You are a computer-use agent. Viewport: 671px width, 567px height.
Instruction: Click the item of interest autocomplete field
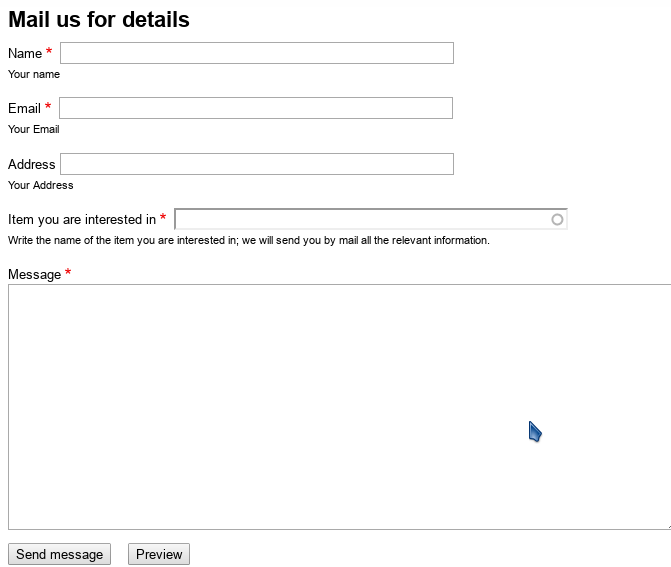pyautogui.click(x=371, y=219)
